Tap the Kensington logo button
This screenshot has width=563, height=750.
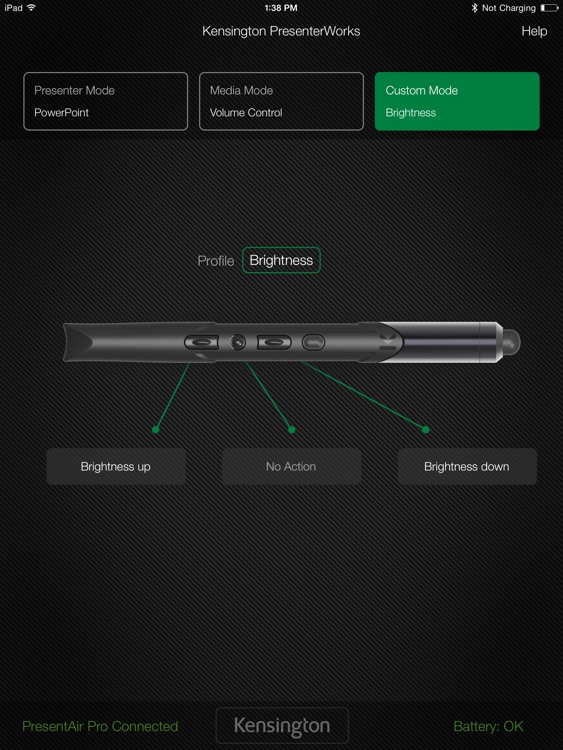282,726
